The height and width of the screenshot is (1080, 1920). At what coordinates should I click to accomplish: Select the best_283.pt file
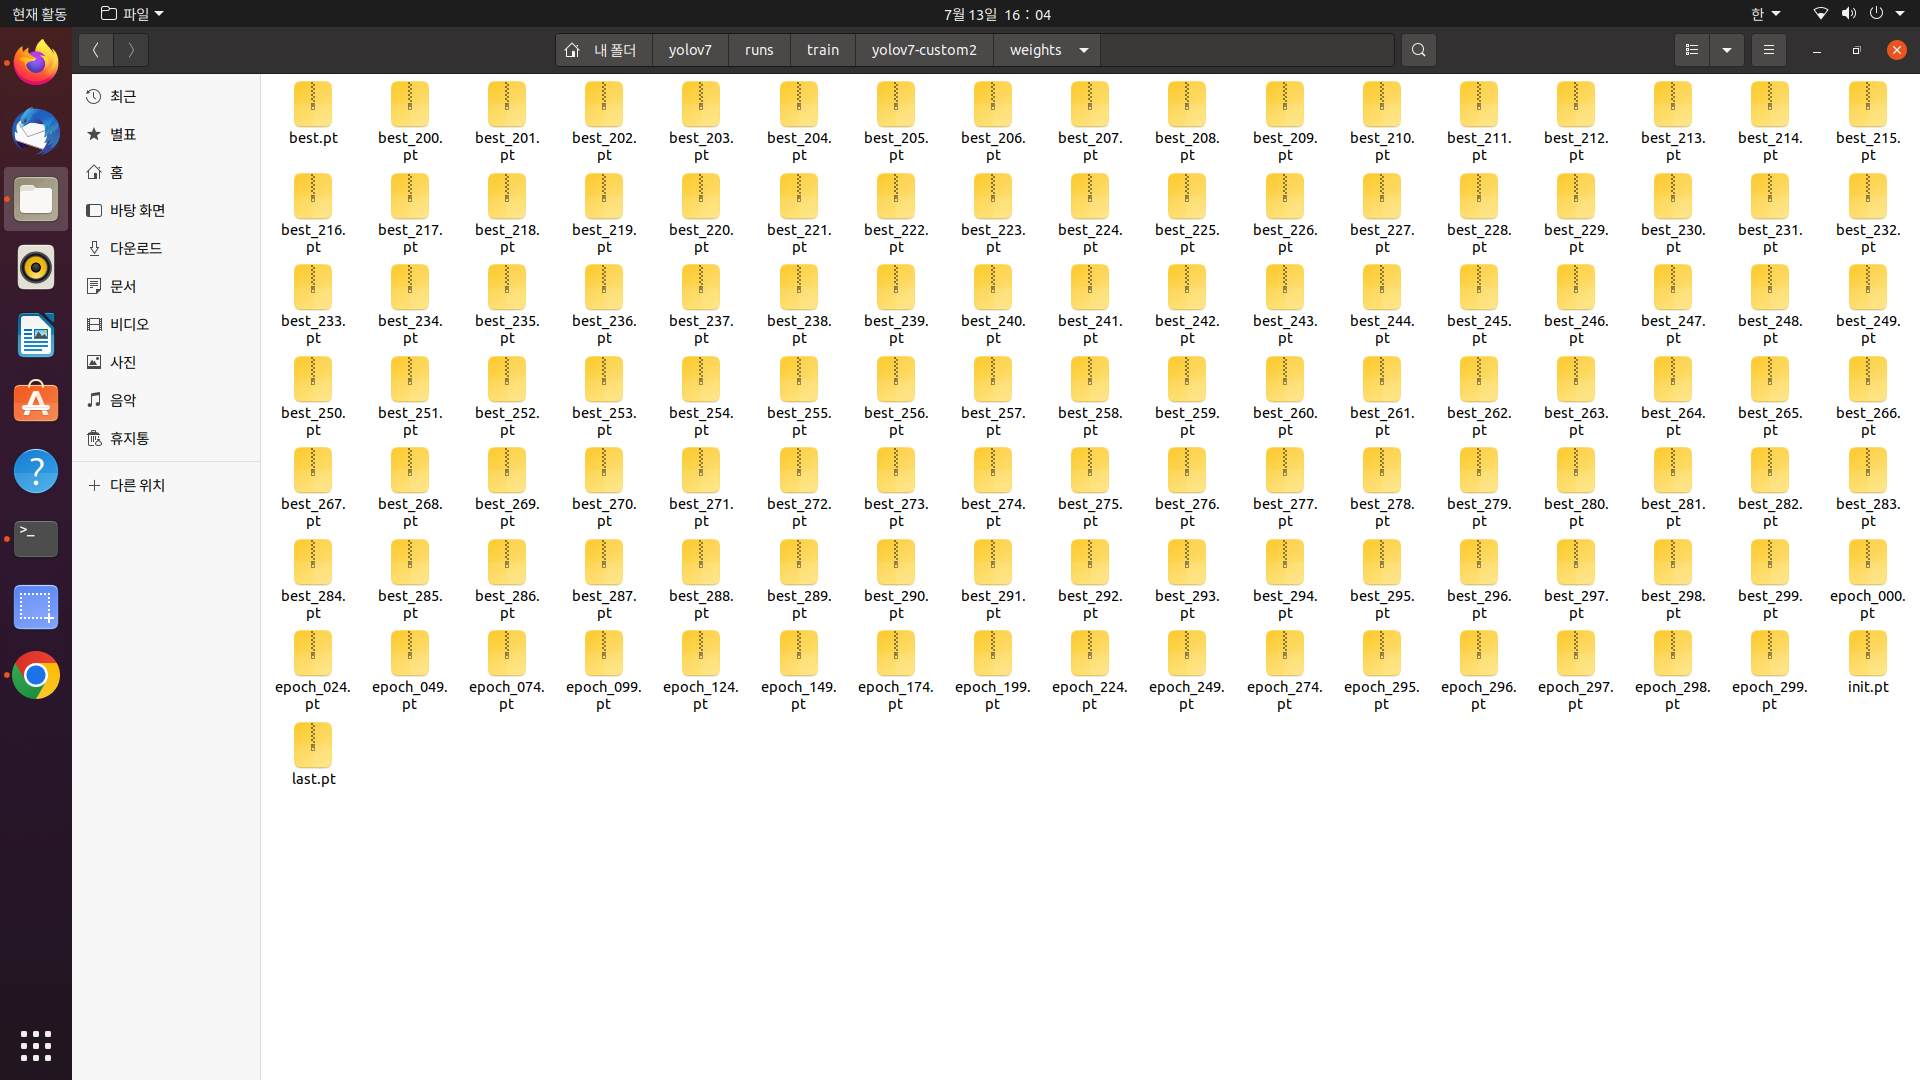click(1867, 488)
